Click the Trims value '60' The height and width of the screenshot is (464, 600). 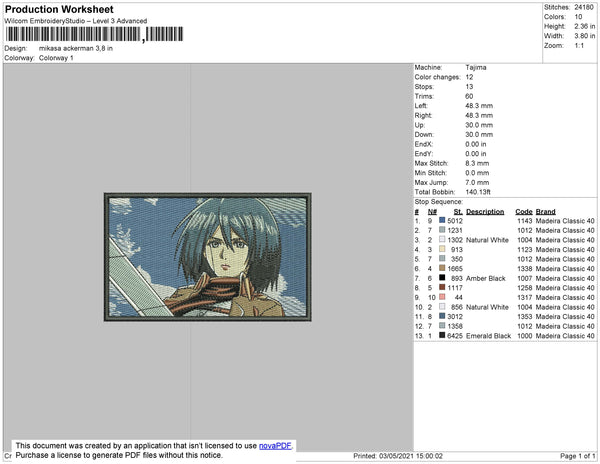tap(470, 96)
